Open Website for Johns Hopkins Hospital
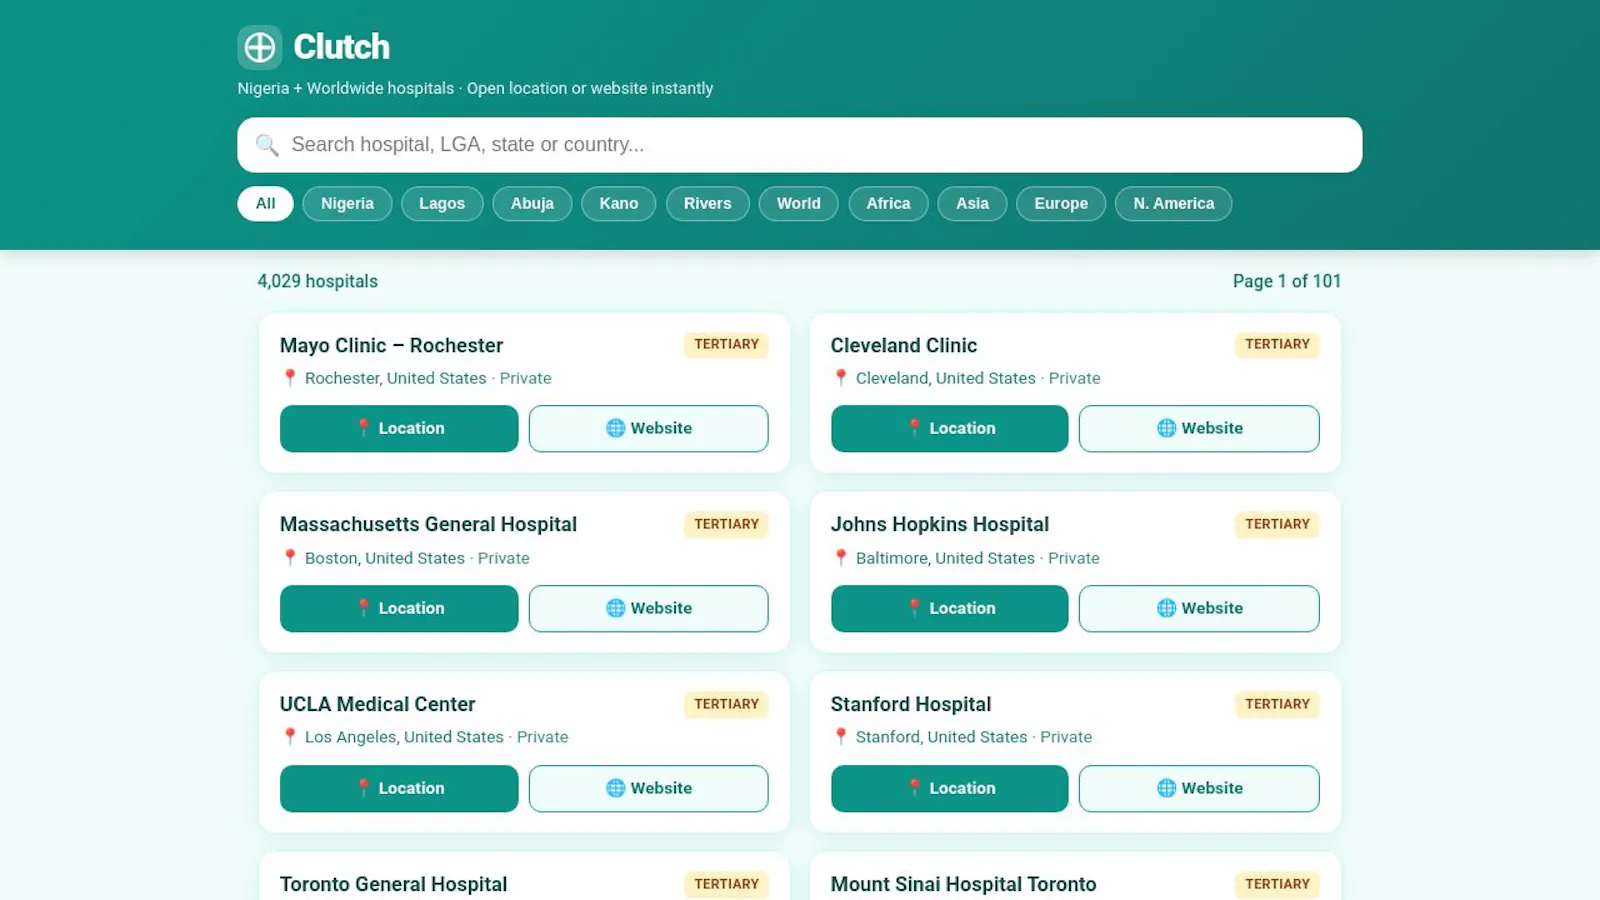This screenshot has width=1600, height=900. 1199,608
